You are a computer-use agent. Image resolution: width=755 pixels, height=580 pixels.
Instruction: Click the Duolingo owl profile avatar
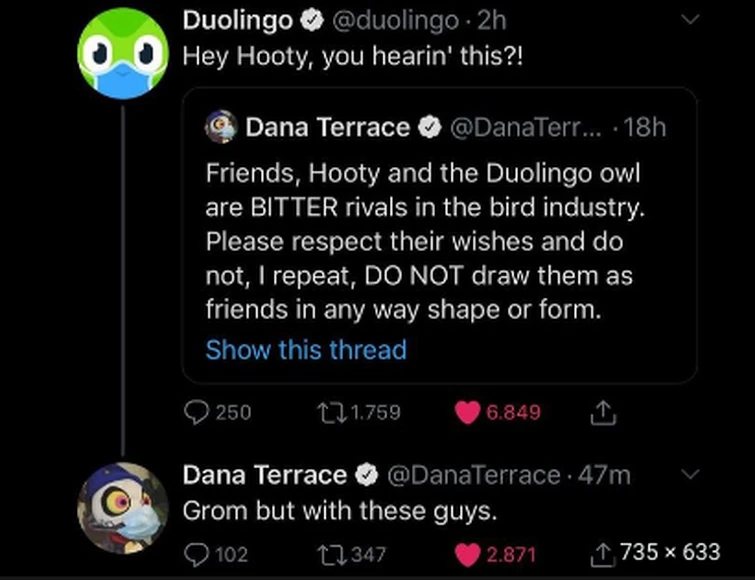(123, 54)
